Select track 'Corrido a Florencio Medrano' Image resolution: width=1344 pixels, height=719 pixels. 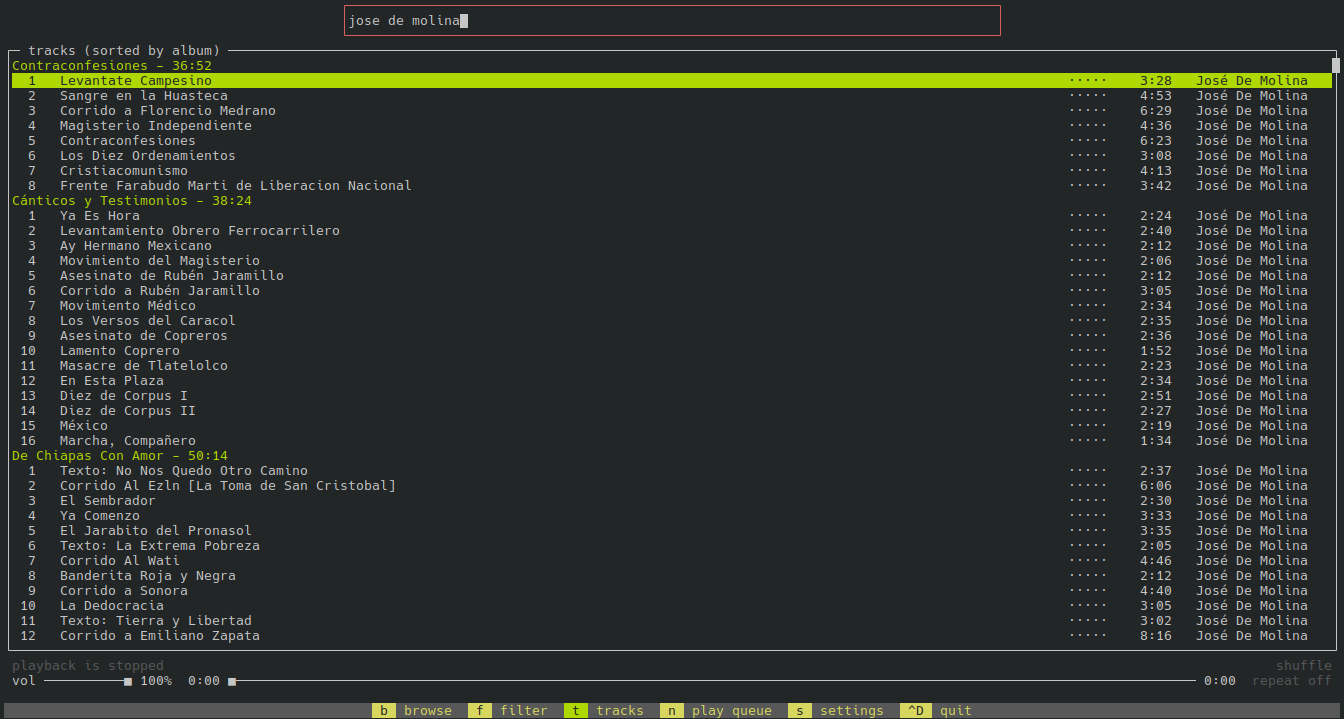(x=672, y=111)
